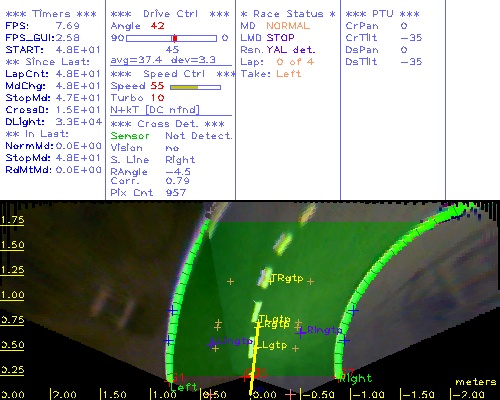The image size is (500, 400).
Task: Click the TLgtp marker on center line
Action: coord(274,319)
